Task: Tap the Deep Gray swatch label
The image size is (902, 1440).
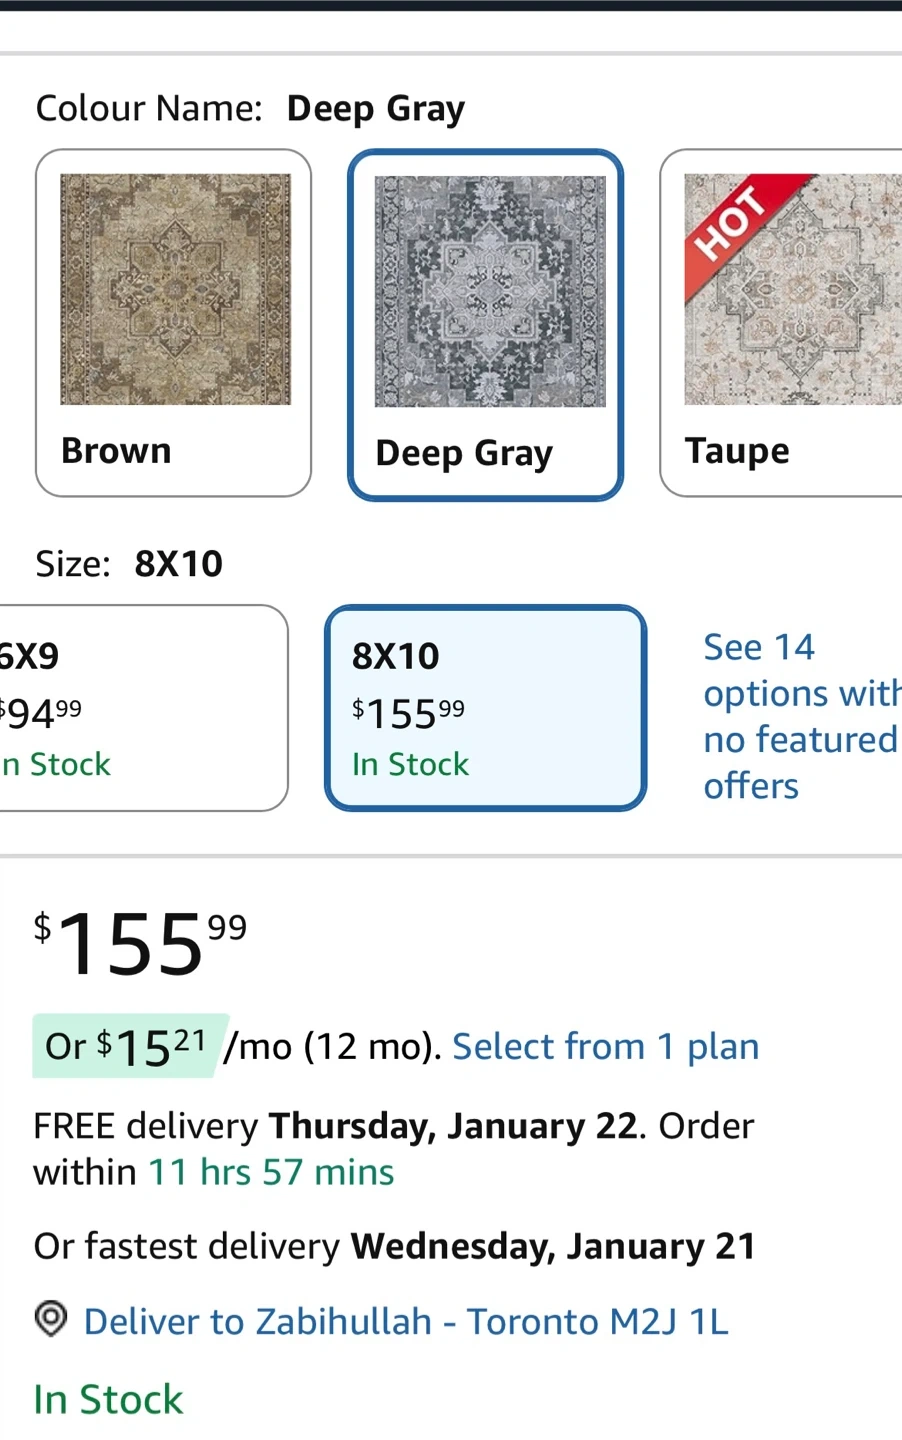Action: click(x=463, y=453)
